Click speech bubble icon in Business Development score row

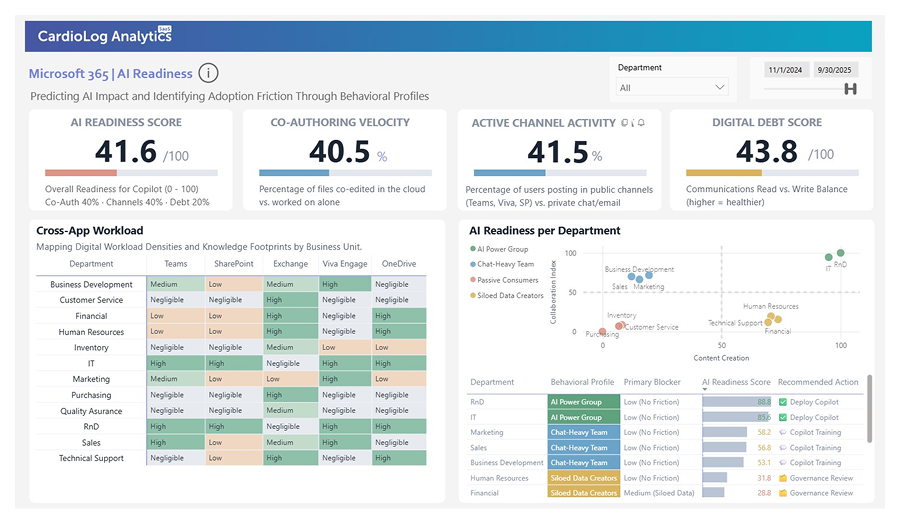782,463
